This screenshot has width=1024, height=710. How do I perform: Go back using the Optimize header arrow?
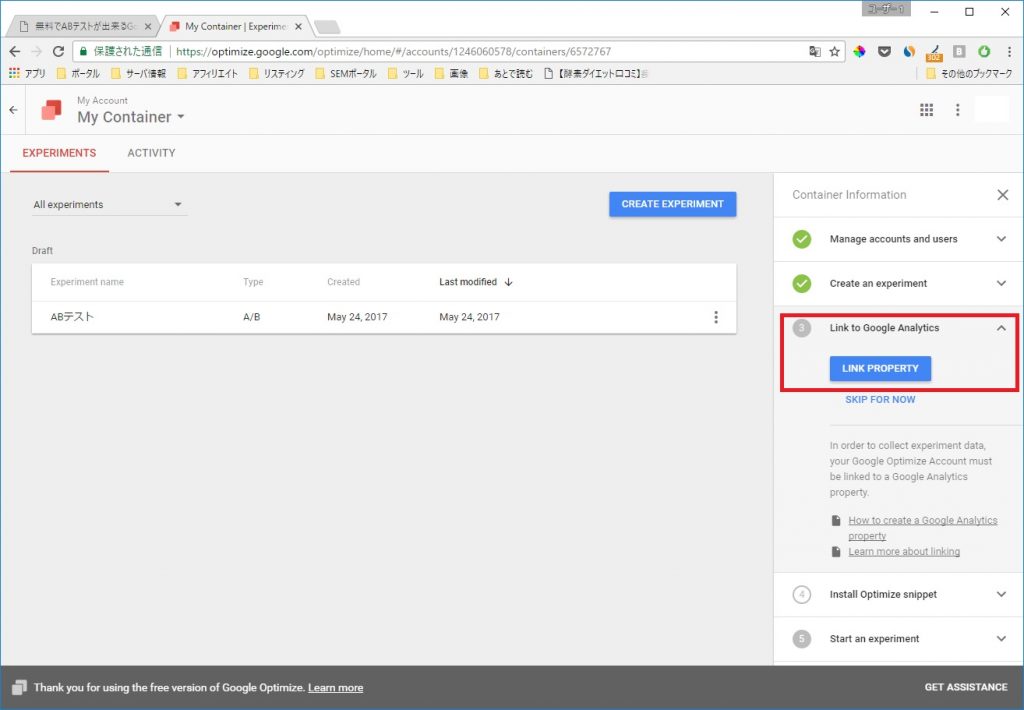tap(13, 110)
